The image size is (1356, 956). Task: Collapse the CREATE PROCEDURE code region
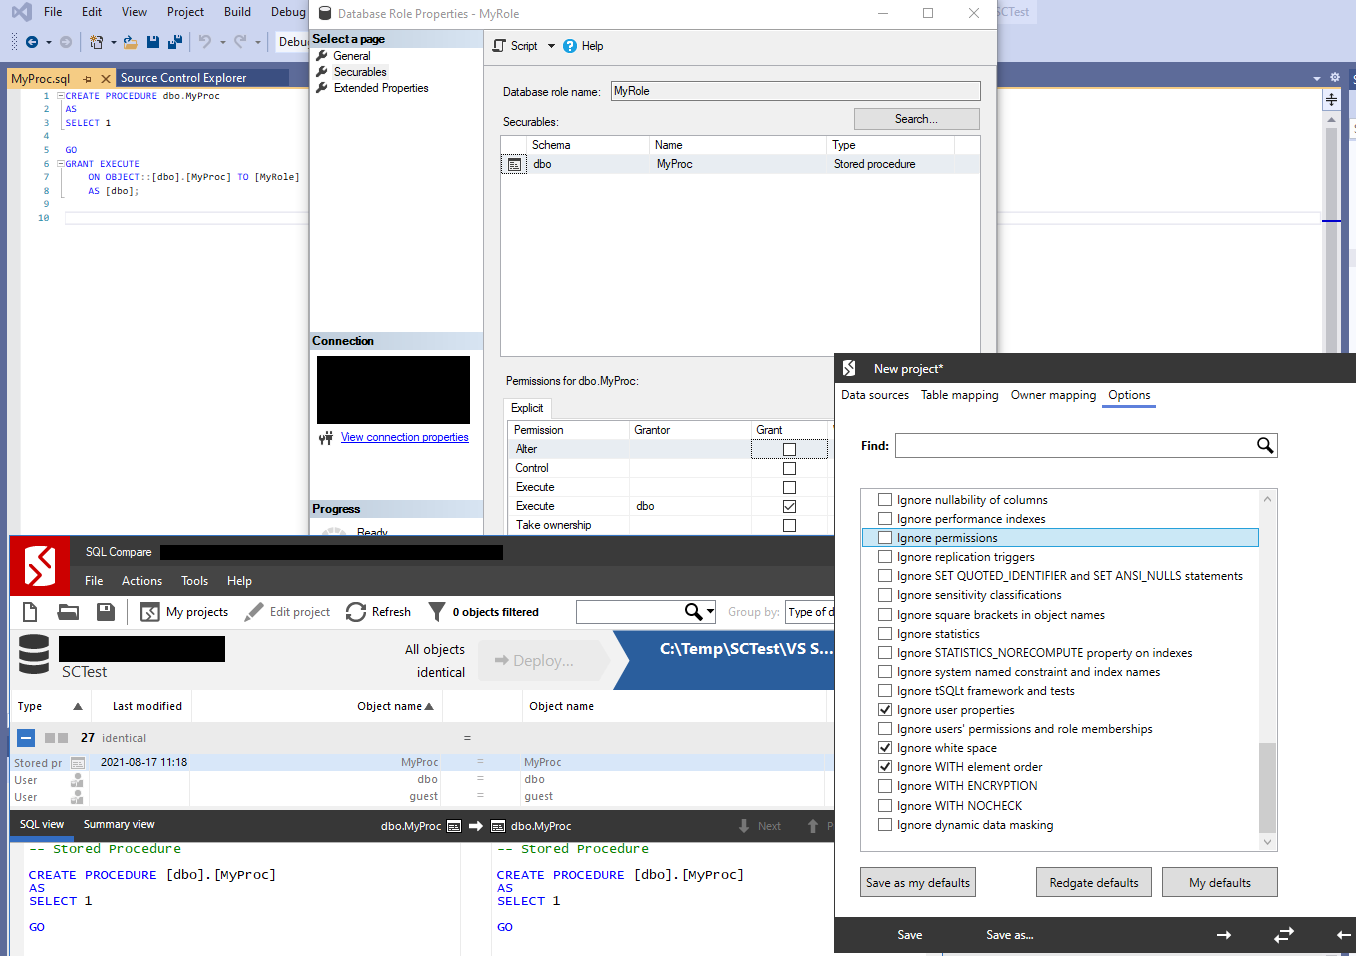pyautogui.click(x=60, y=96)
